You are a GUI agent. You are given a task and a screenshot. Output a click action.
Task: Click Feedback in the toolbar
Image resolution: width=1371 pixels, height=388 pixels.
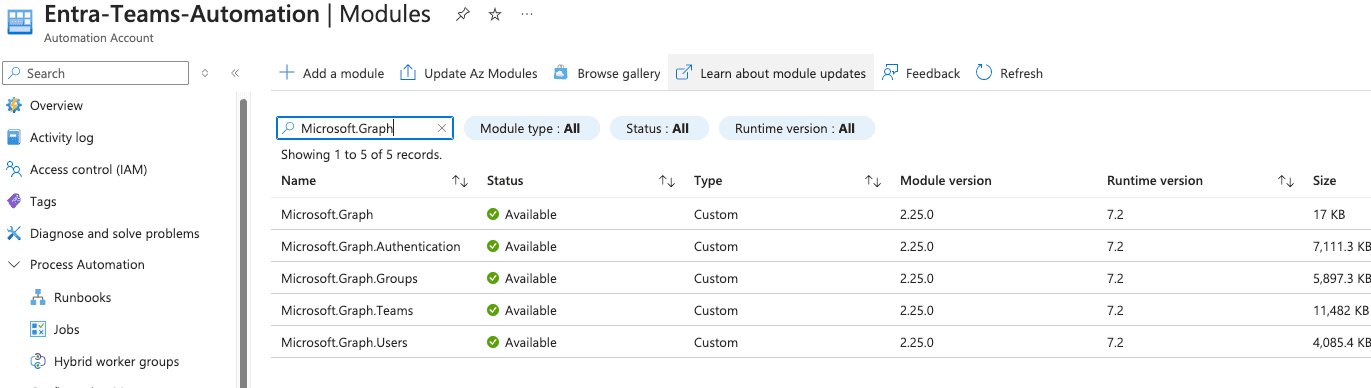pos(921,73)
